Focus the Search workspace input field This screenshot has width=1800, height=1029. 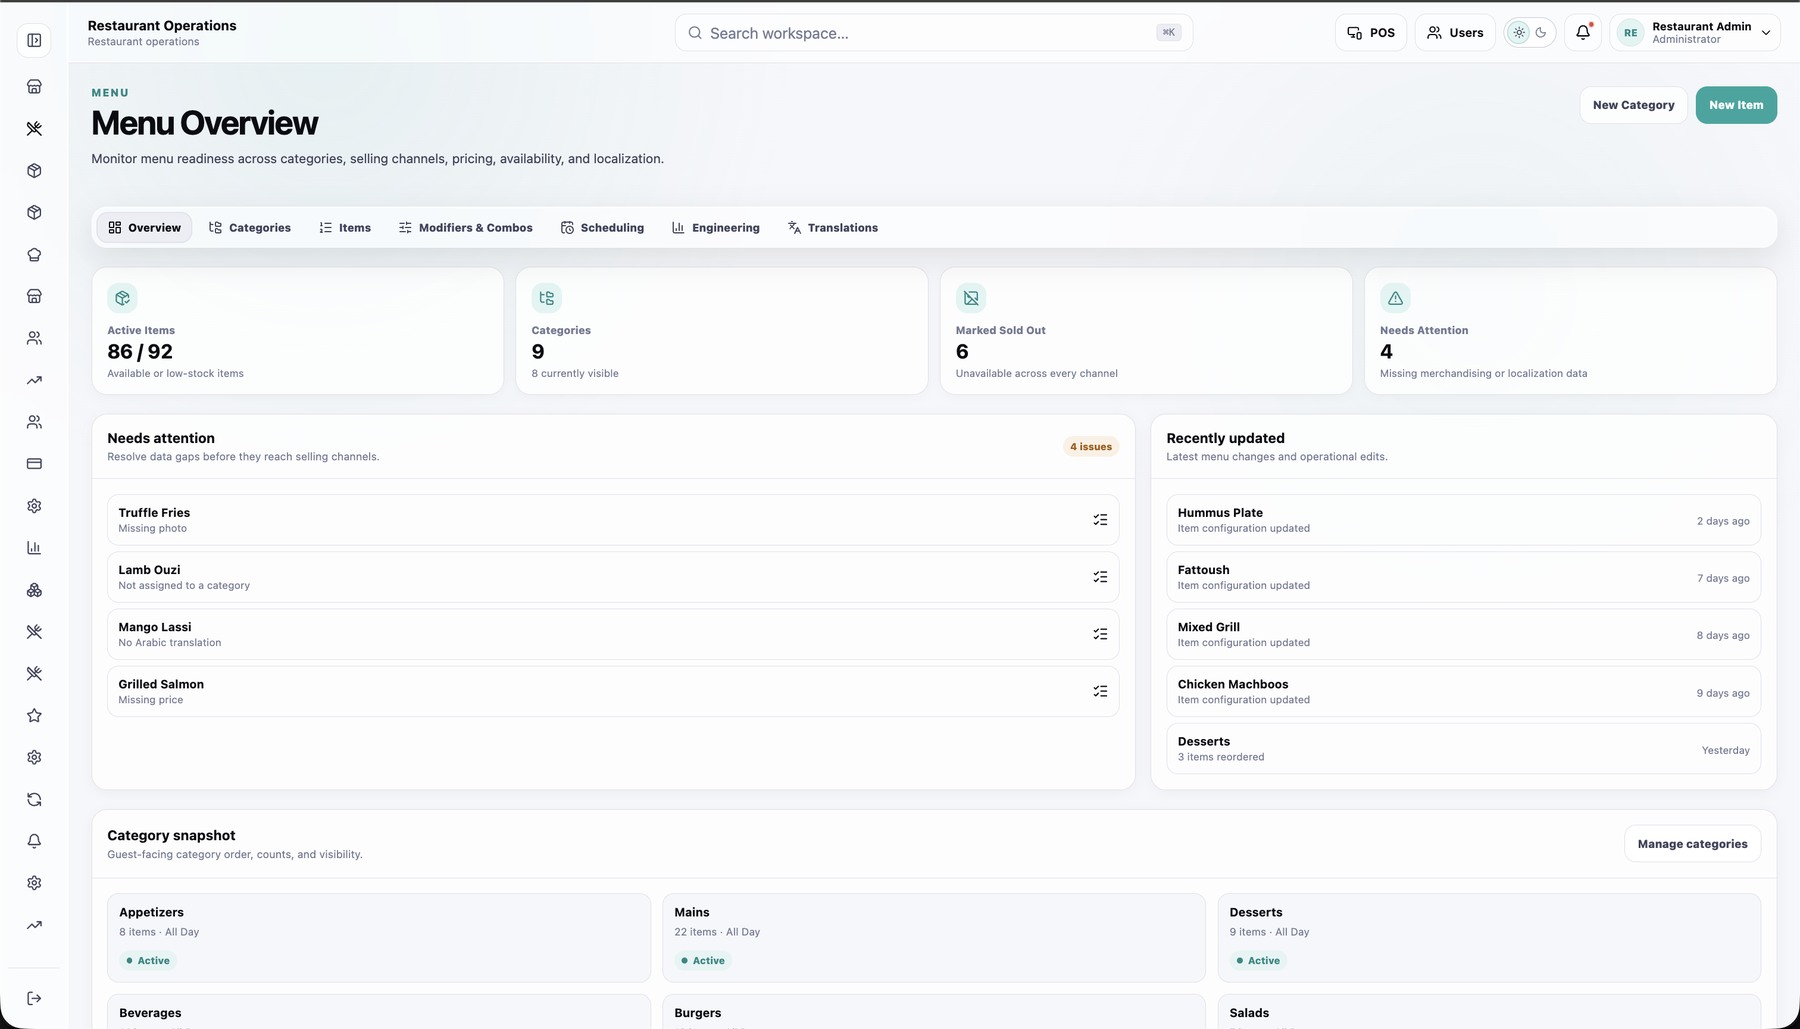[x=933, y=33]
